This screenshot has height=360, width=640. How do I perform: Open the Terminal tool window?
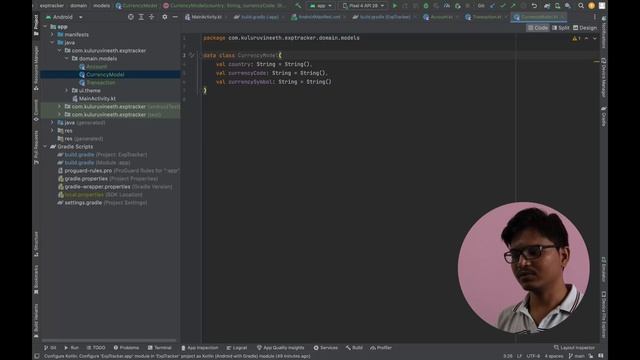click(160, 348)
